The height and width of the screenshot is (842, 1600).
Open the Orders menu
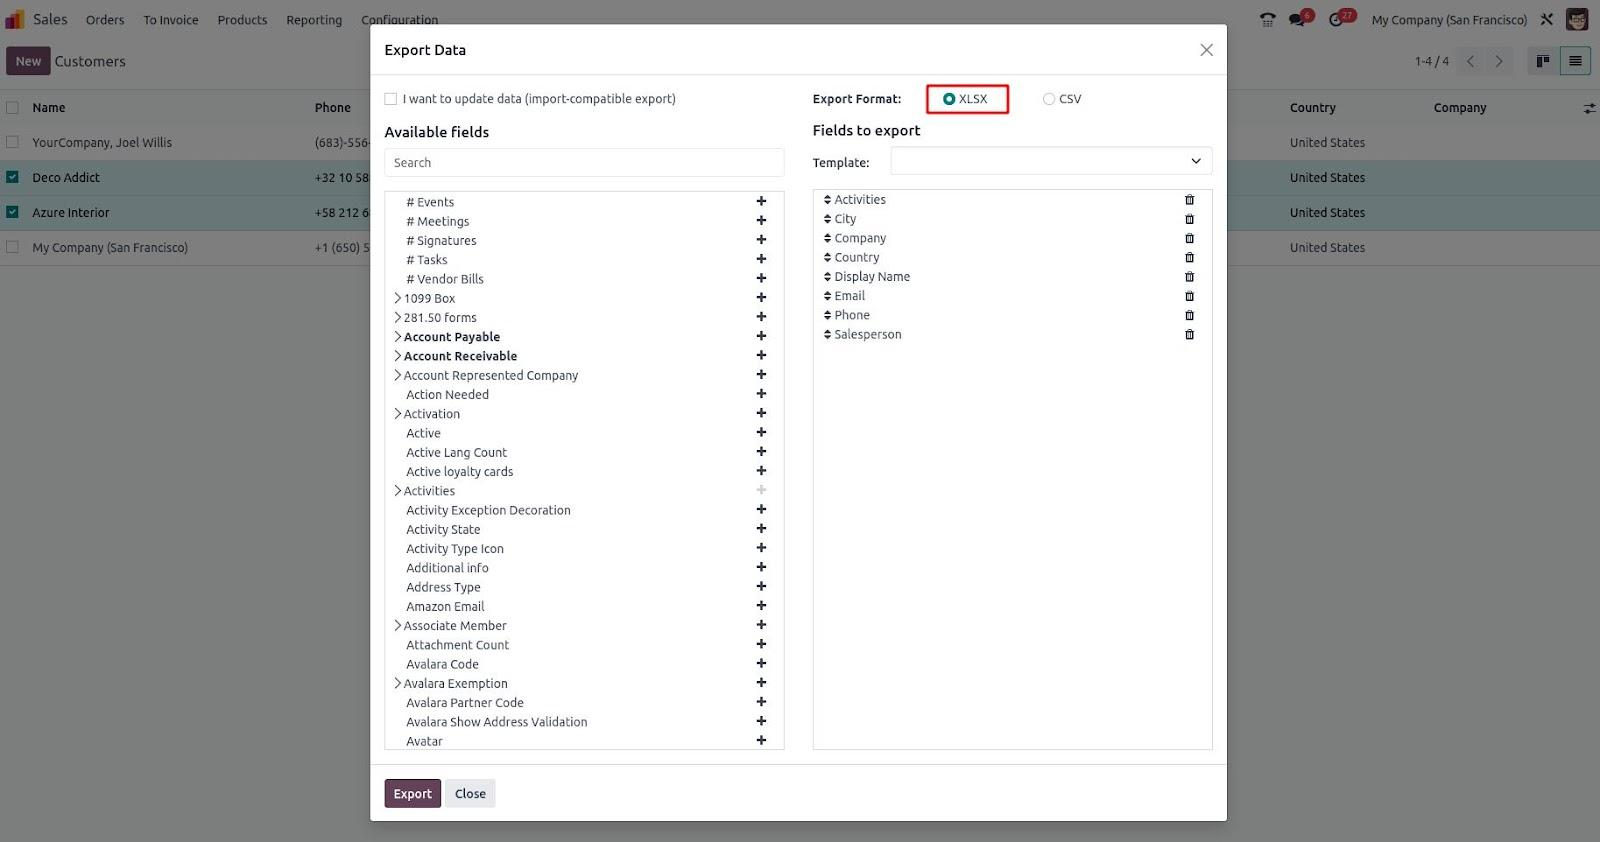[105, 20]
